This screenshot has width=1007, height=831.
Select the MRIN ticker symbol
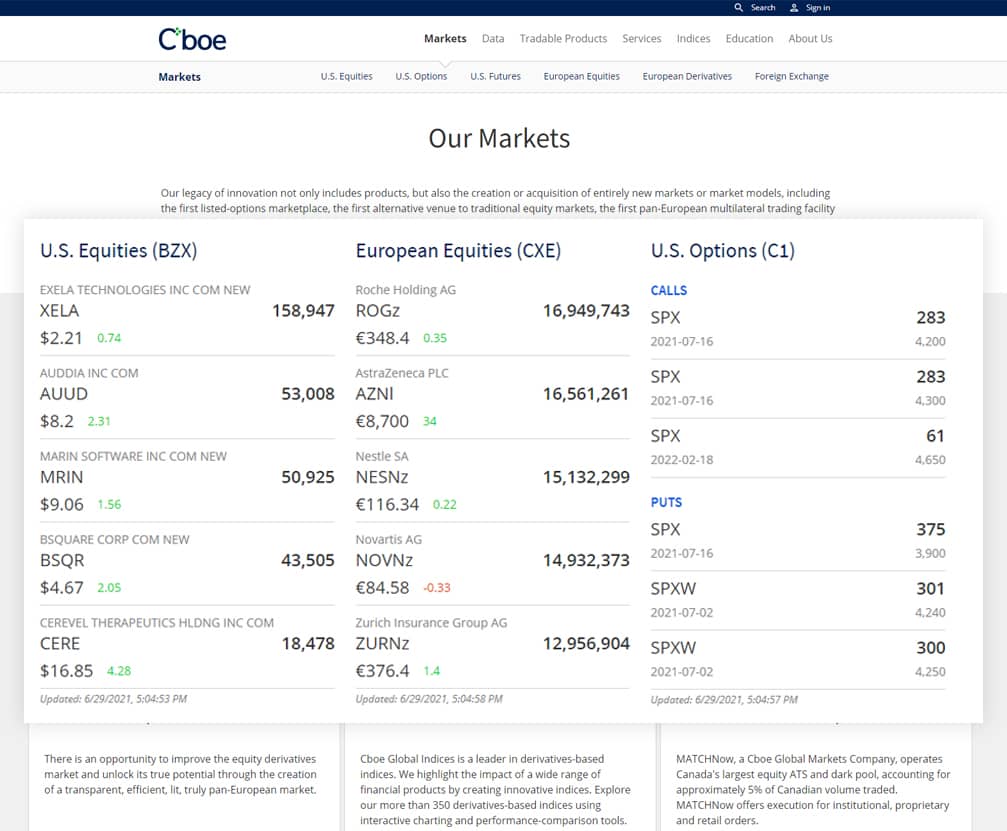[x=61, y=477]
